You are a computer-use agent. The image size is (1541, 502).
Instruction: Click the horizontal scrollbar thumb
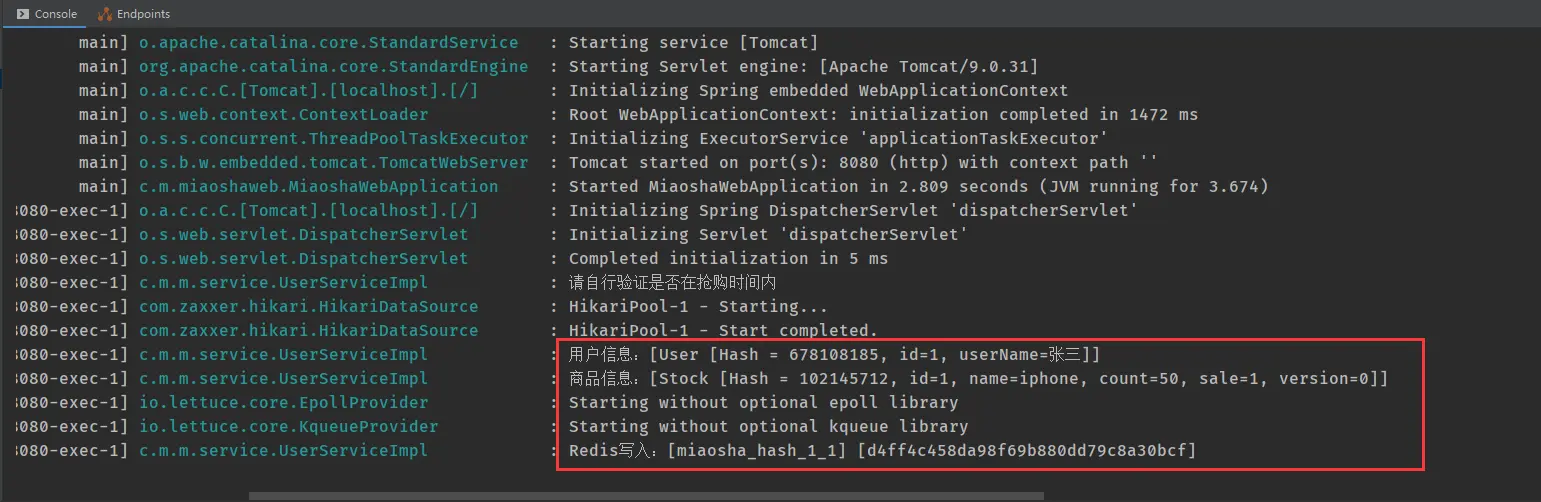pos(645,495)
